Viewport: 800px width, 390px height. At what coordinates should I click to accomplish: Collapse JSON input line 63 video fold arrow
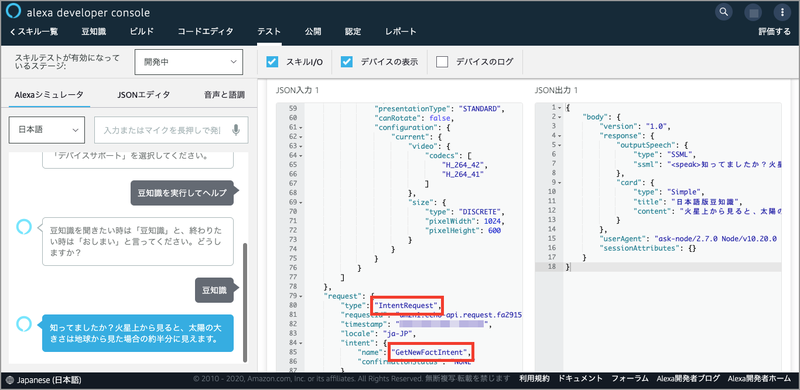pyautogui.click(x=301, y=146)
